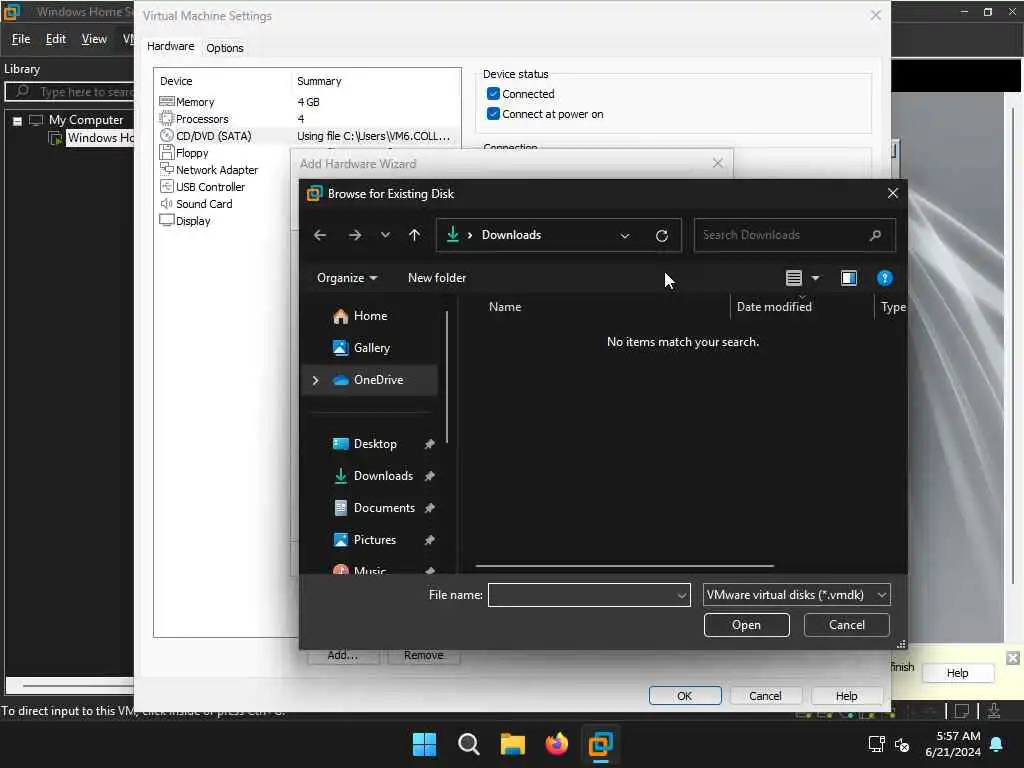Switch to the Hardware tab

tap(170, 46)
